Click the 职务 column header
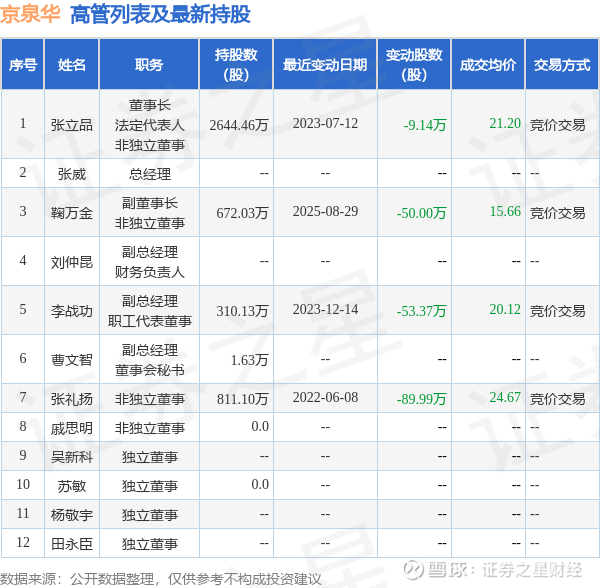The width and height of the screenshot is (600, 588). point(149,64)
